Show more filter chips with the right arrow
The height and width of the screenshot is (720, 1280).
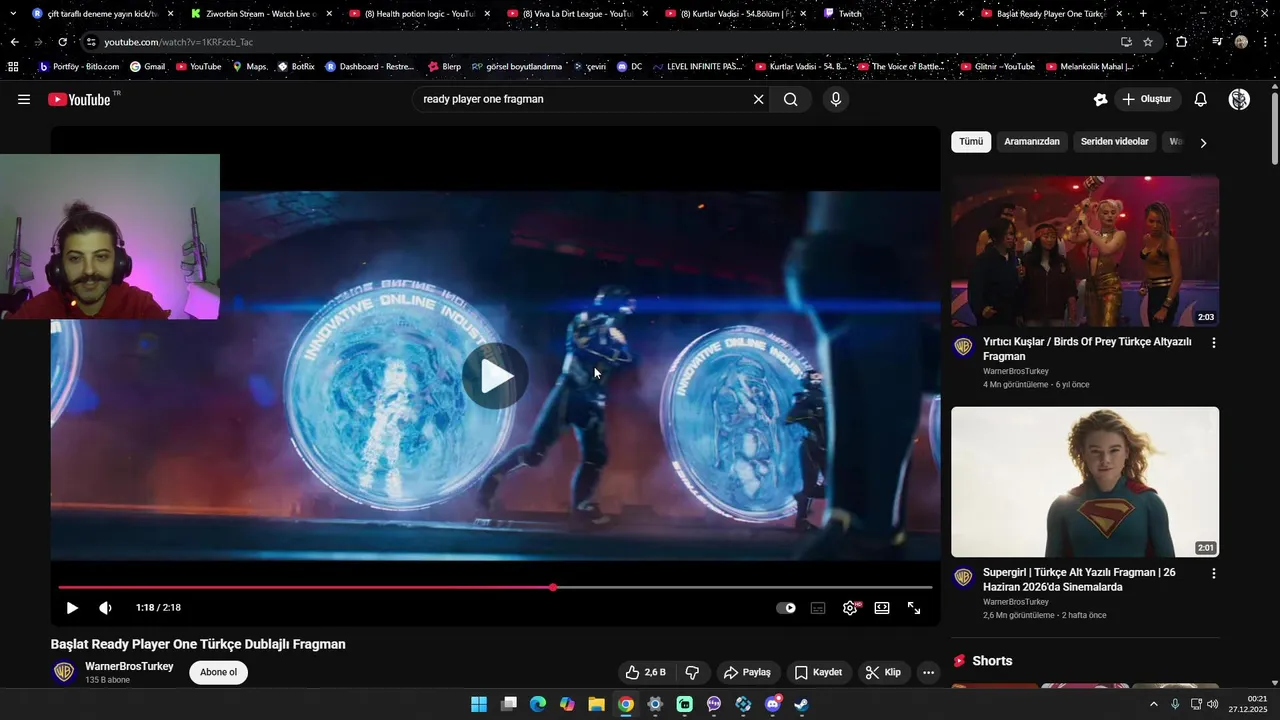pyautogui.click(x=1203, y=143)
